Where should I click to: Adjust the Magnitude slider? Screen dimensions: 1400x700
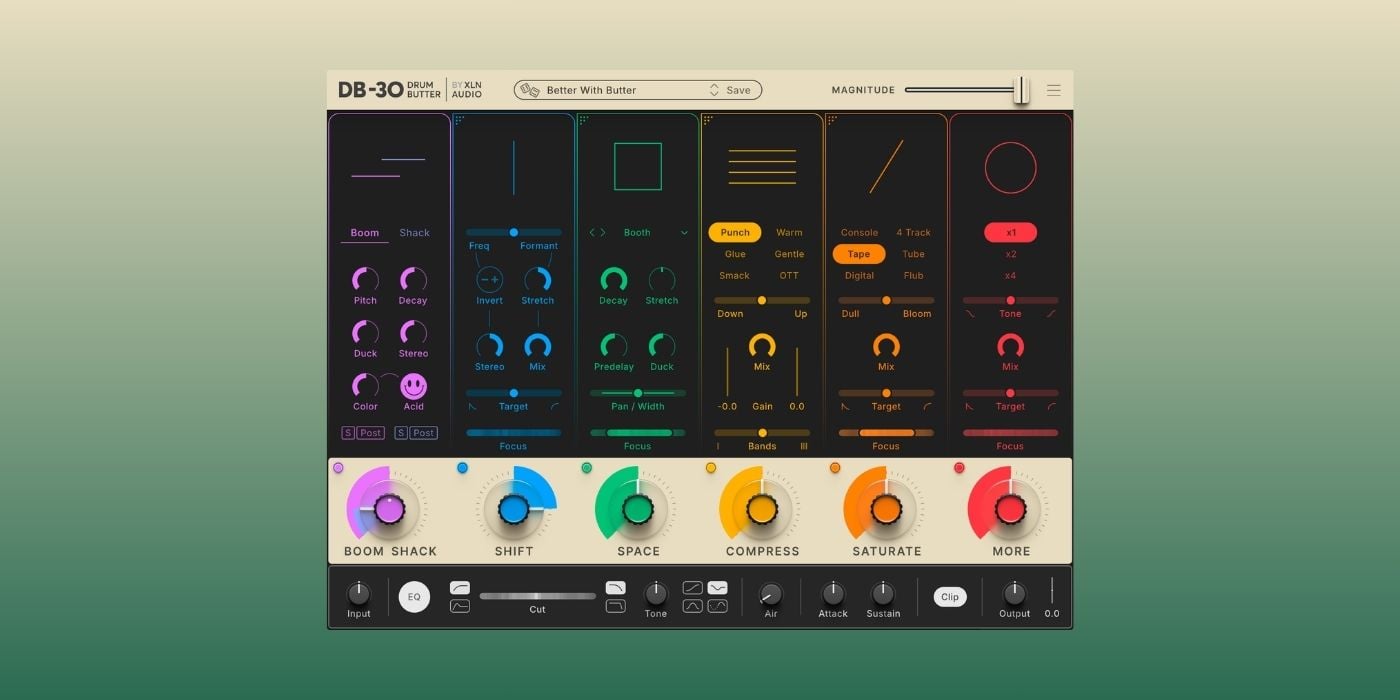(1021, 89)
